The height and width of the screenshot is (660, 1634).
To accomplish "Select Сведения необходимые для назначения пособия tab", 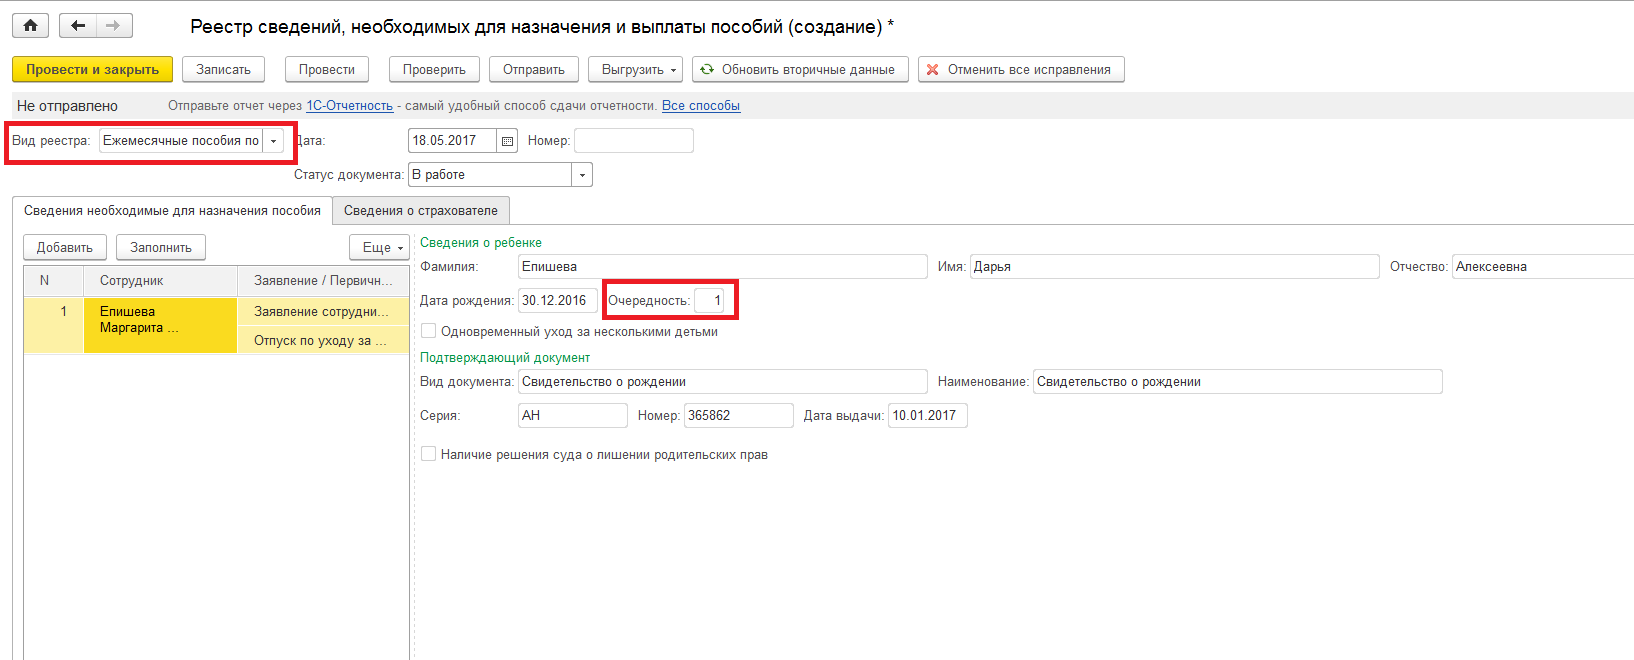I will tap(172, 211).
